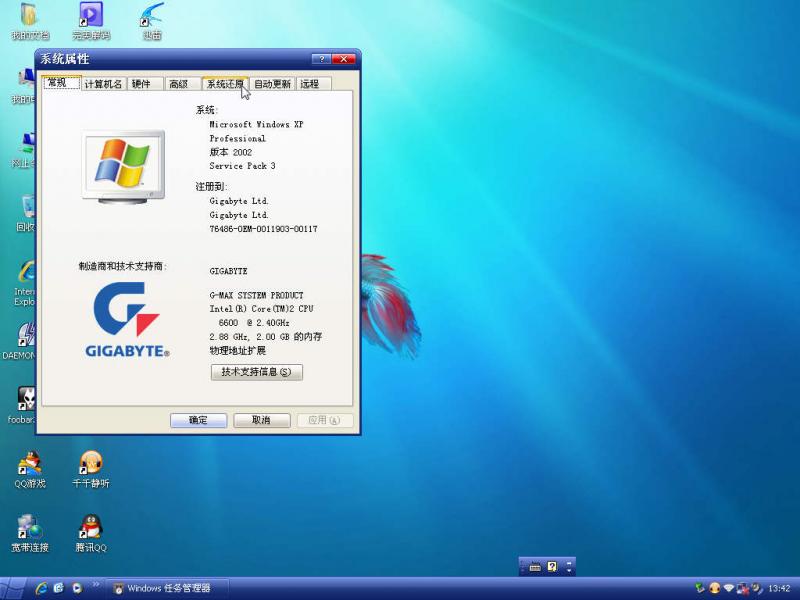Click the taskbar clock showing 13:42

point(779,589)
